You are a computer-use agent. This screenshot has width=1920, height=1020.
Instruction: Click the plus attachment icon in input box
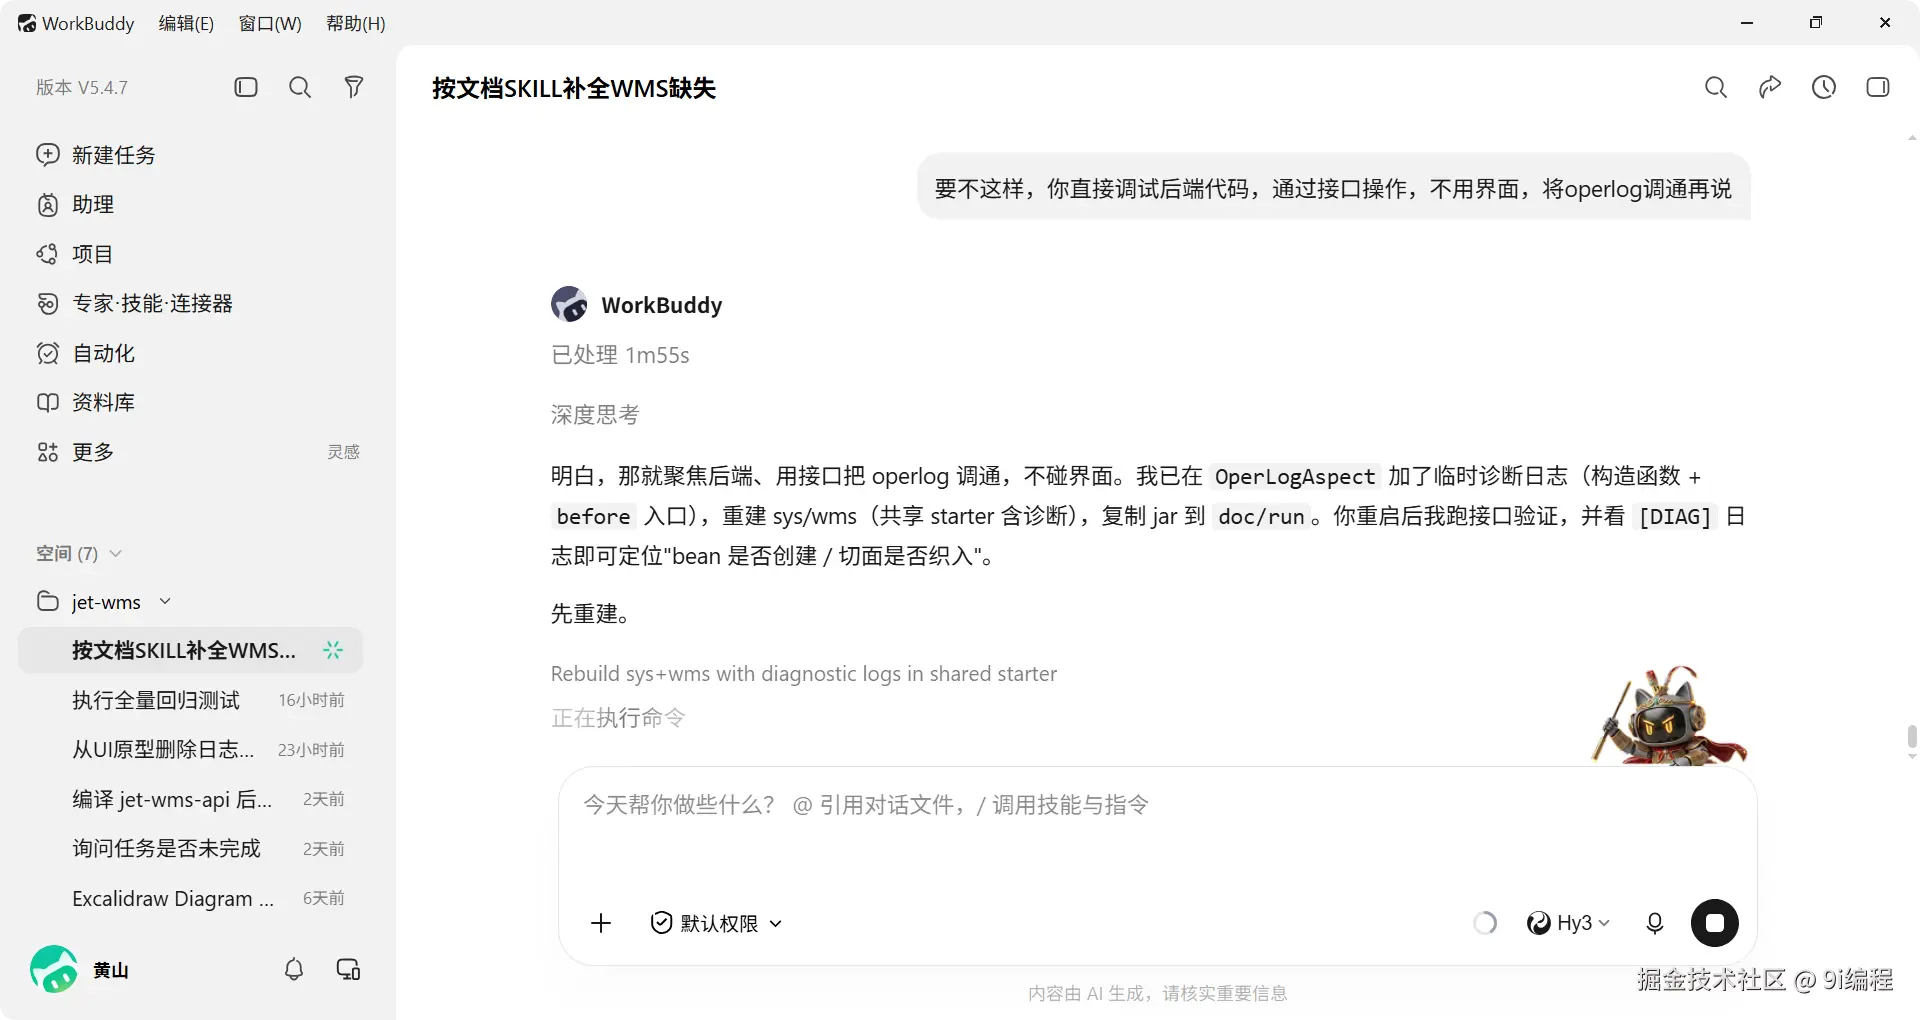pos(601,923)
